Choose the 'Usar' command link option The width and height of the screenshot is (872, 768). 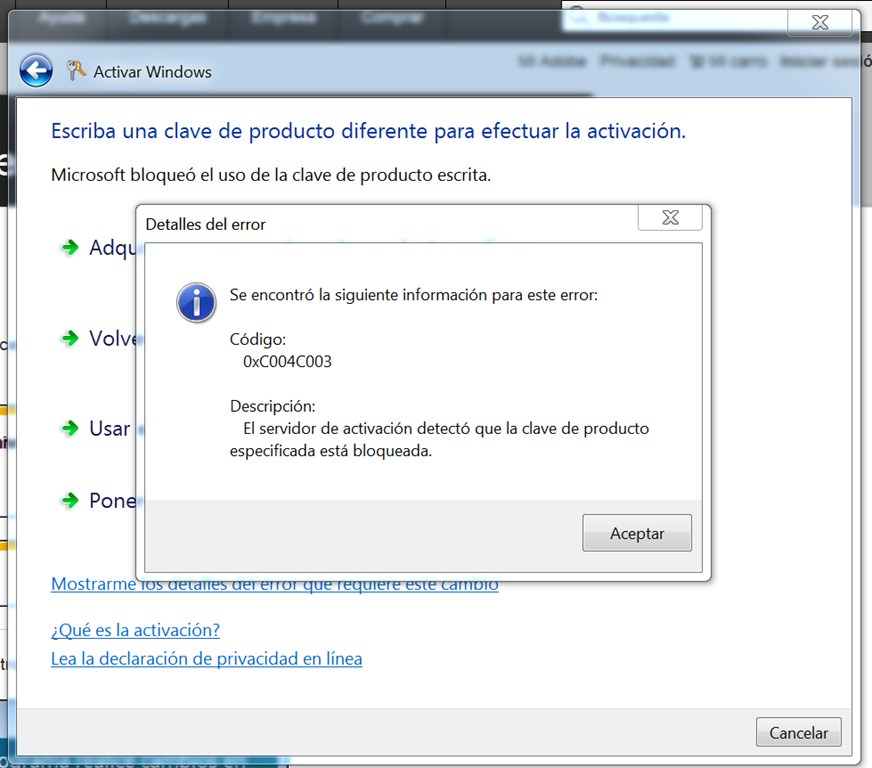(x=110, y=429)
